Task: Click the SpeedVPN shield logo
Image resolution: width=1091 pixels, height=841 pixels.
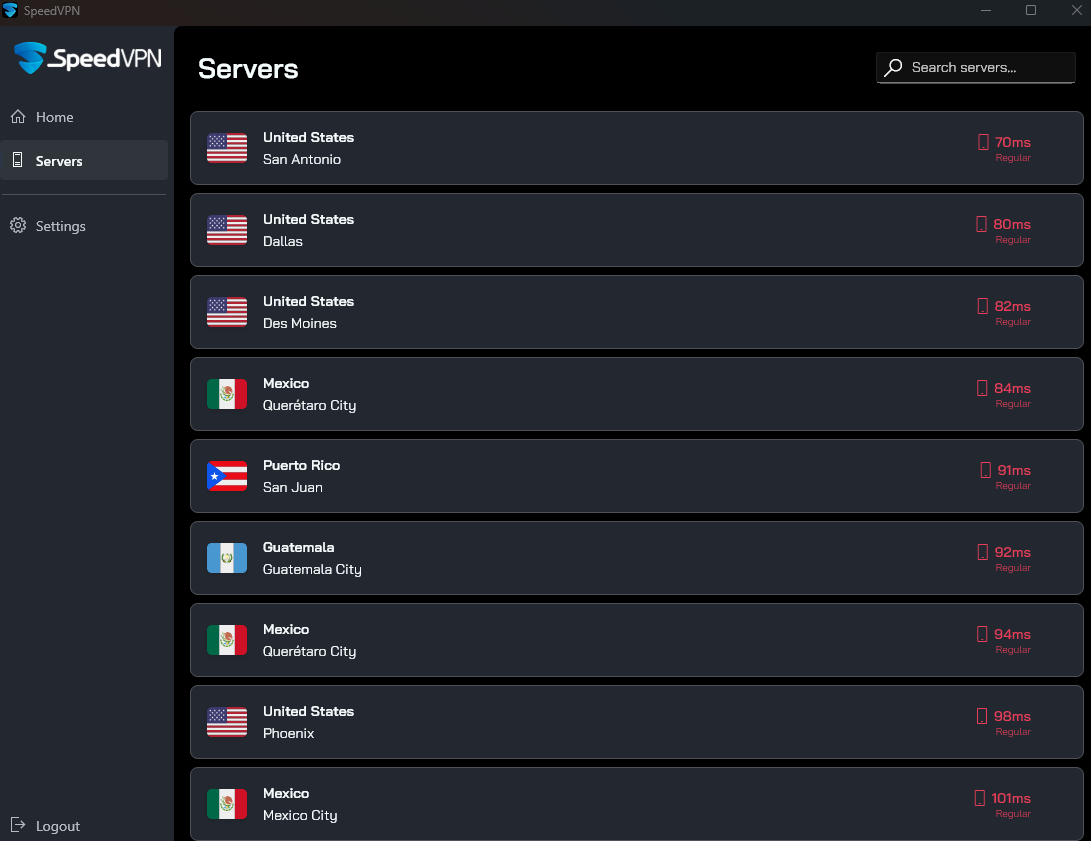Action: (x=30, y=58)
